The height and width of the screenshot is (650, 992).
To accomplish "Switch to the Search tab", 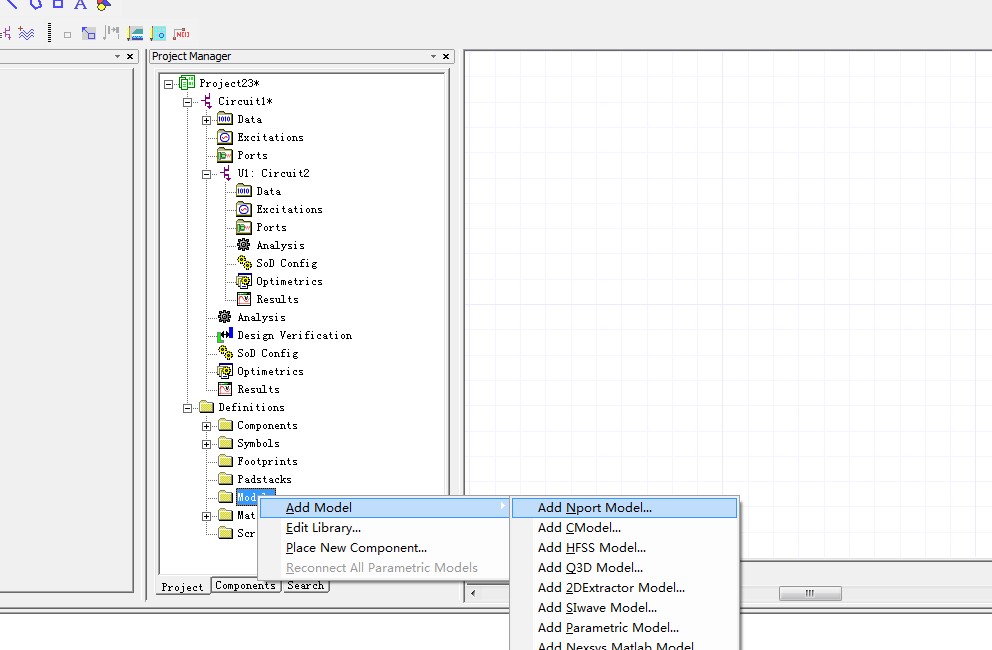I will (x=306, y=585).
